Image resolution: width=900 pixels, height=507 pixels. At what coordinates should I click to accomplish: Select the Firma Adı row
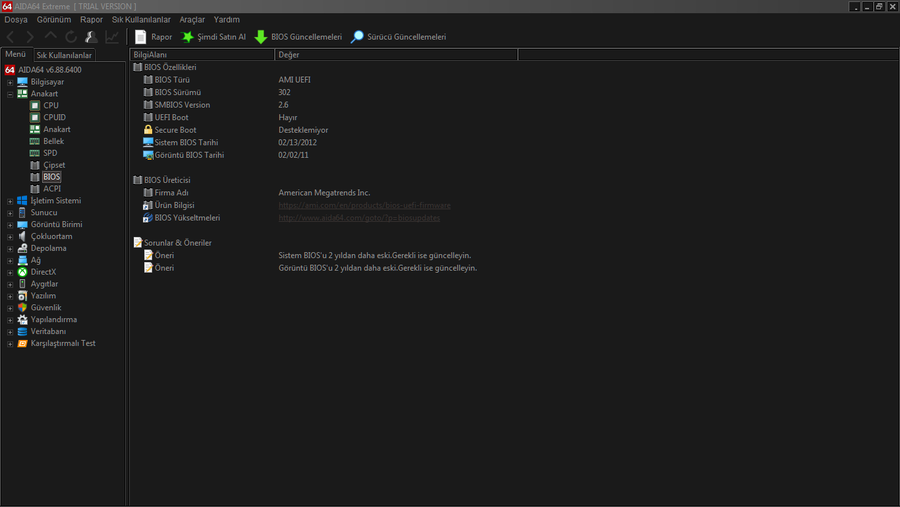tap(171, 193)
